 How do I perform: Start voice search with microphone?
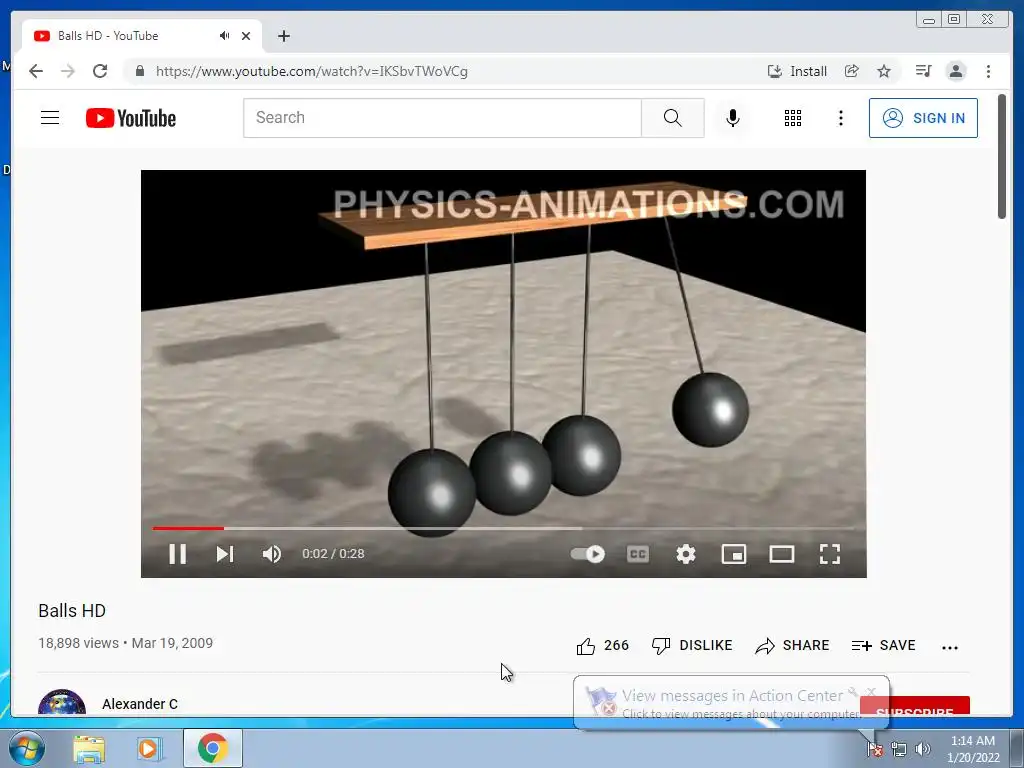[x=733, y=118]
